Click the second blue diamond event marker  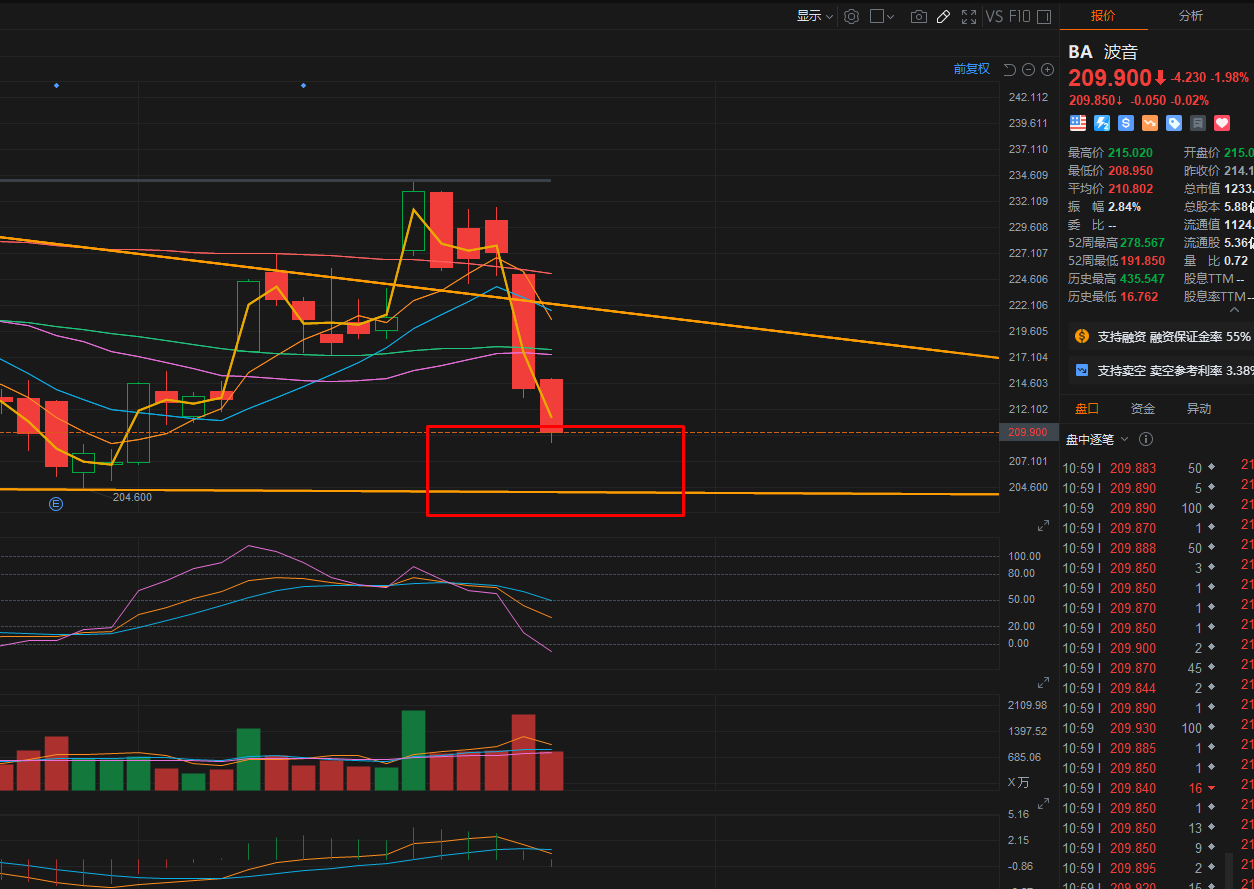[304, 86]
